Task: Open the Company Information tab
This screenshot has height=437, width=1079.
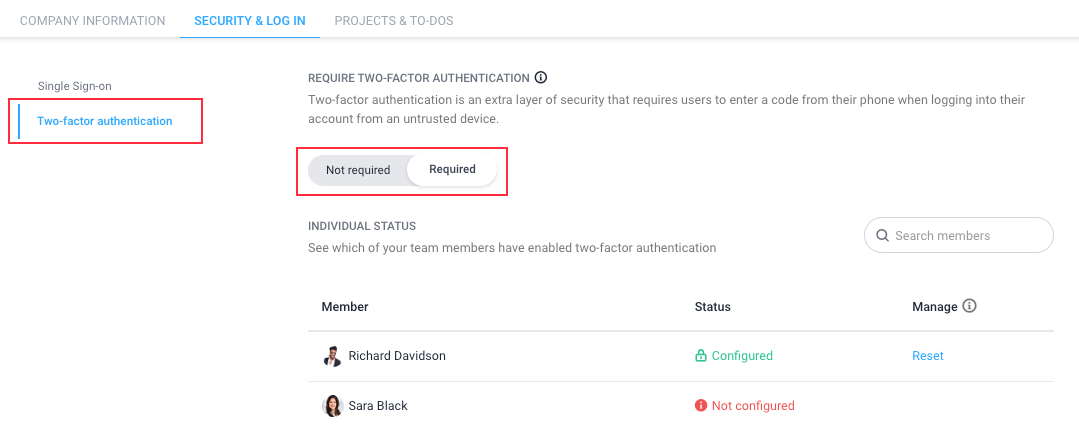Action: pyautogui.click(x=92, y=21)
